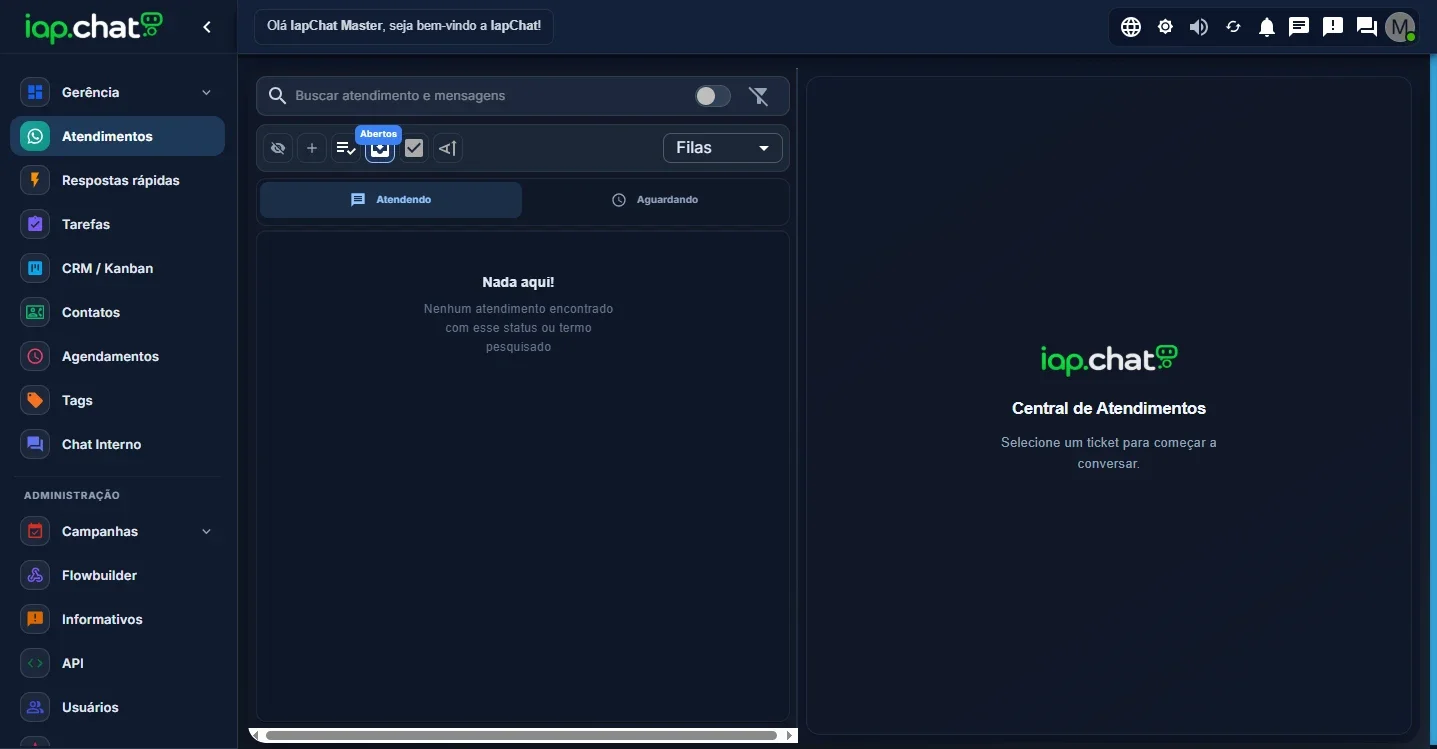Open the message lines chat-bubble icon
This screenshot has height=749, width=1437.
tap(1299, 27)
